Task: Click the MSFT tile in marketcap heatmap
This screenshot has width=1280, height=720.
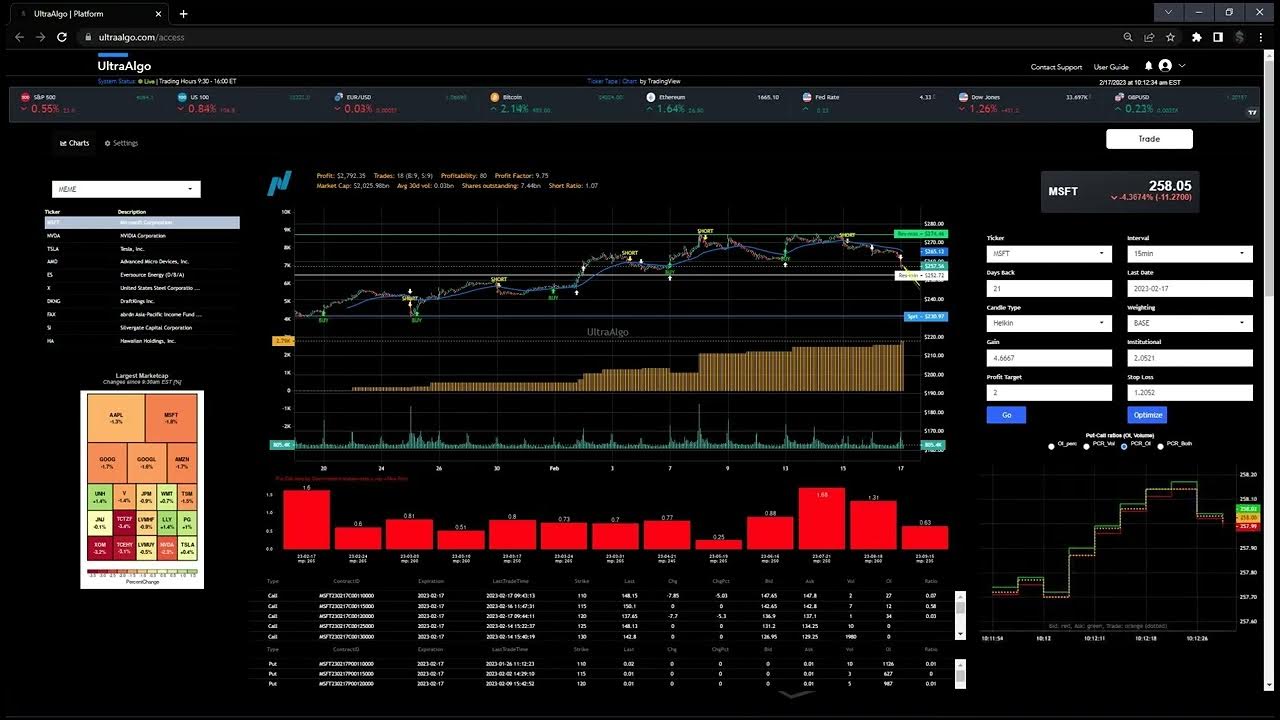Action: (171, 418)
